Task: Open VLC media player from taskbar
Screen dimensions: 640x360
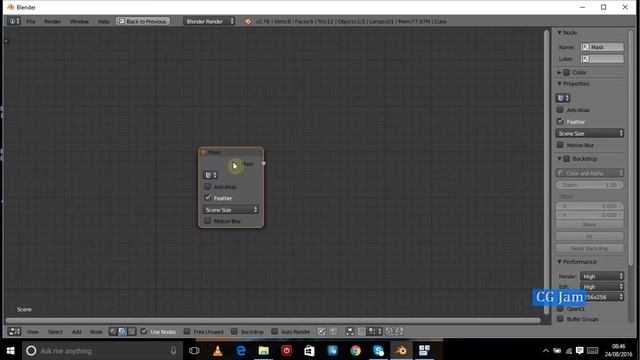Action: pyautogui.click(x=218, y=351)
